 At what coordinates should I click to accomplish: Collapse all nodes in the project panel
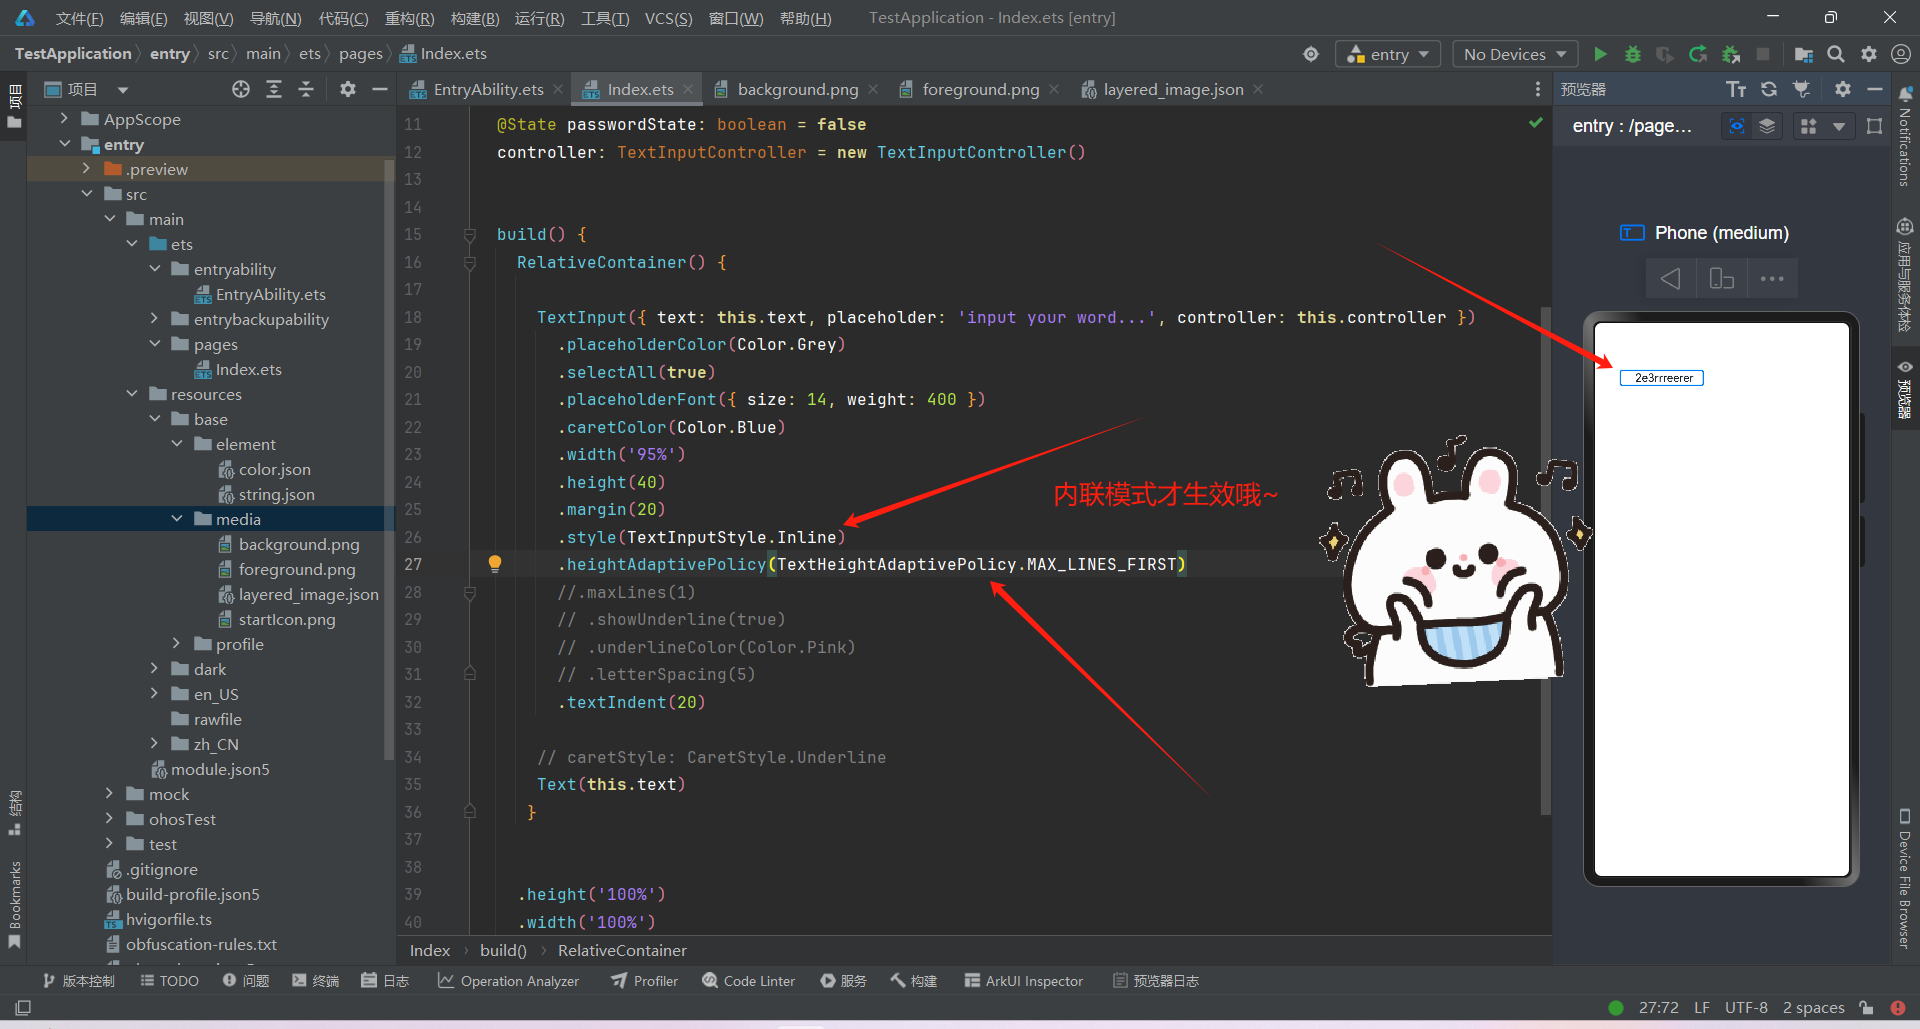pyautogui.click(x=306, y=90)
